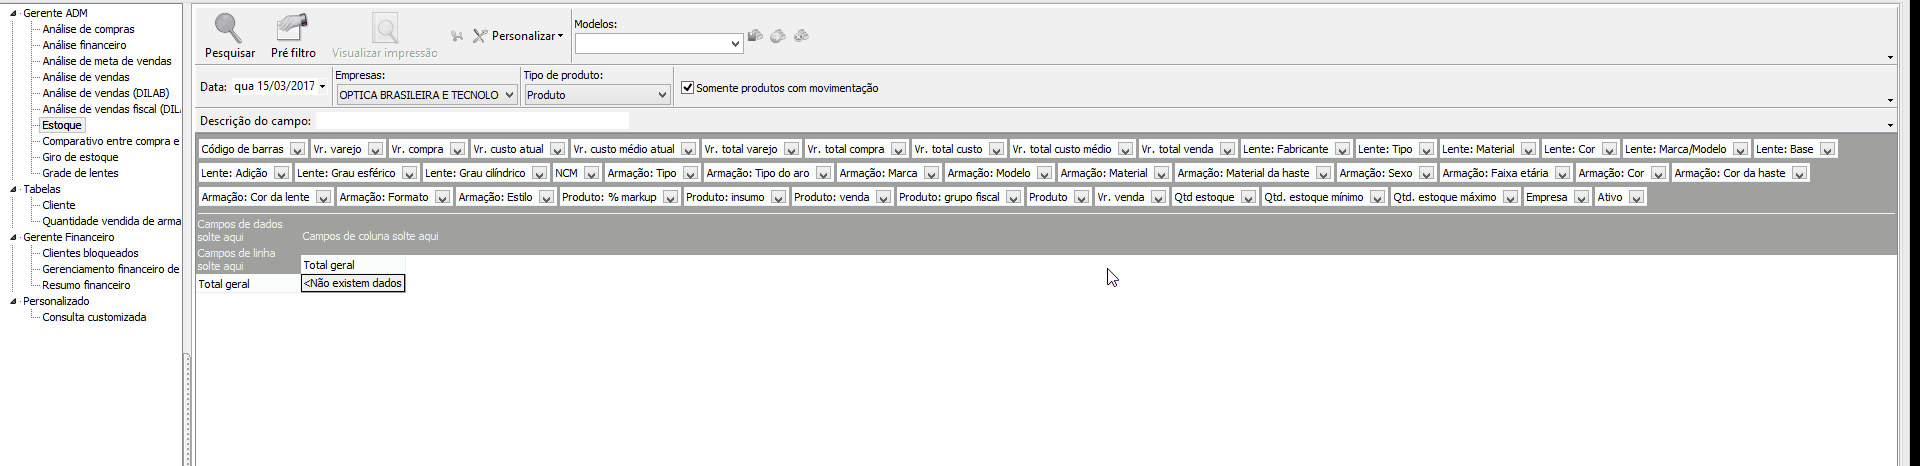1920x466 pixels.
Task: Open the Pré filtro tool
Action: 293,29
